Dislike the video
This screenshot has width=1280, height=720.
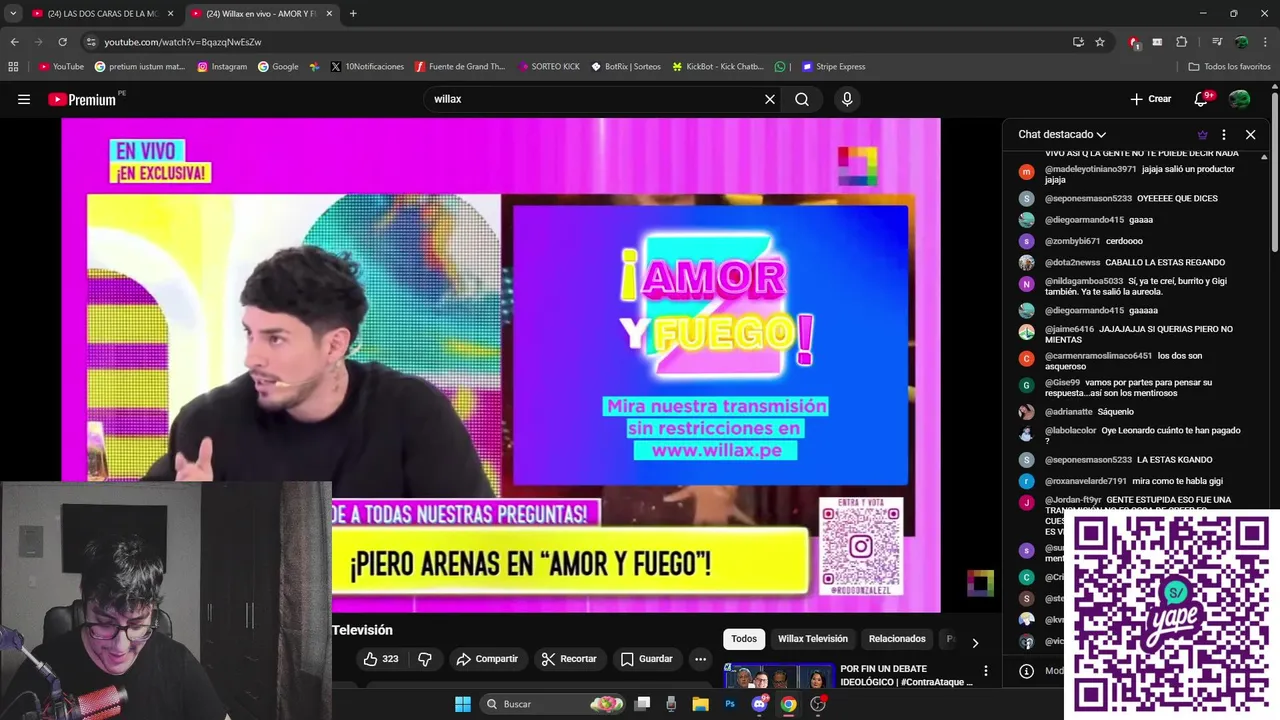pyautogui.click(x=425, y=659)
